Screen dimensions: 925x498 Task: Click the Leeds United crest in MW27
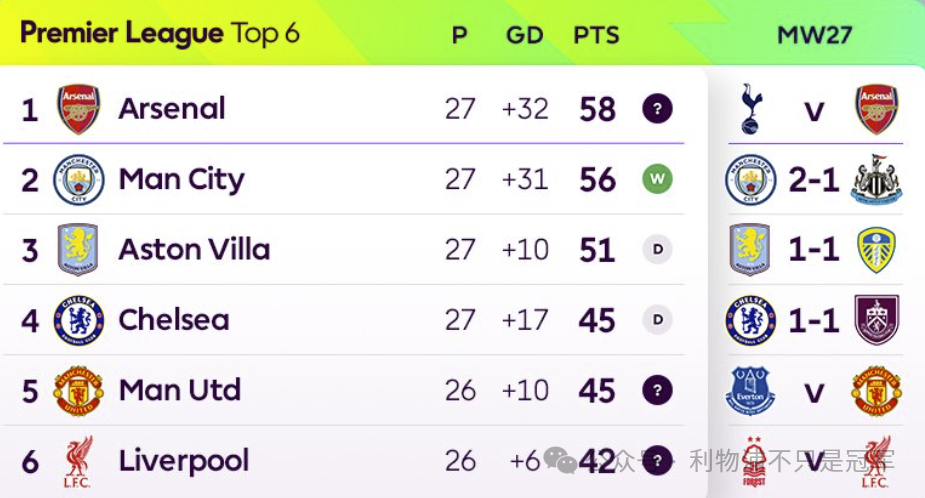876,250
